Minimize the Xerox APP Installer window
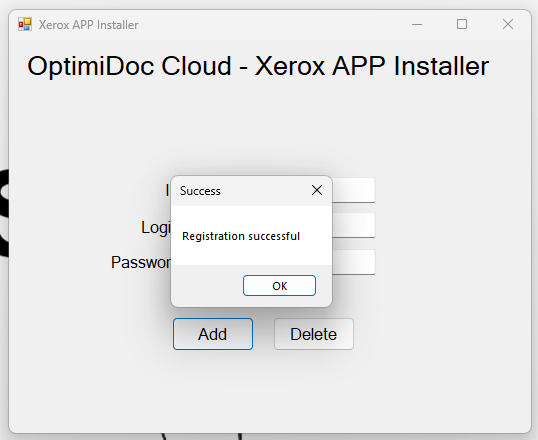The image size is (538, 440). coord(417,24)
